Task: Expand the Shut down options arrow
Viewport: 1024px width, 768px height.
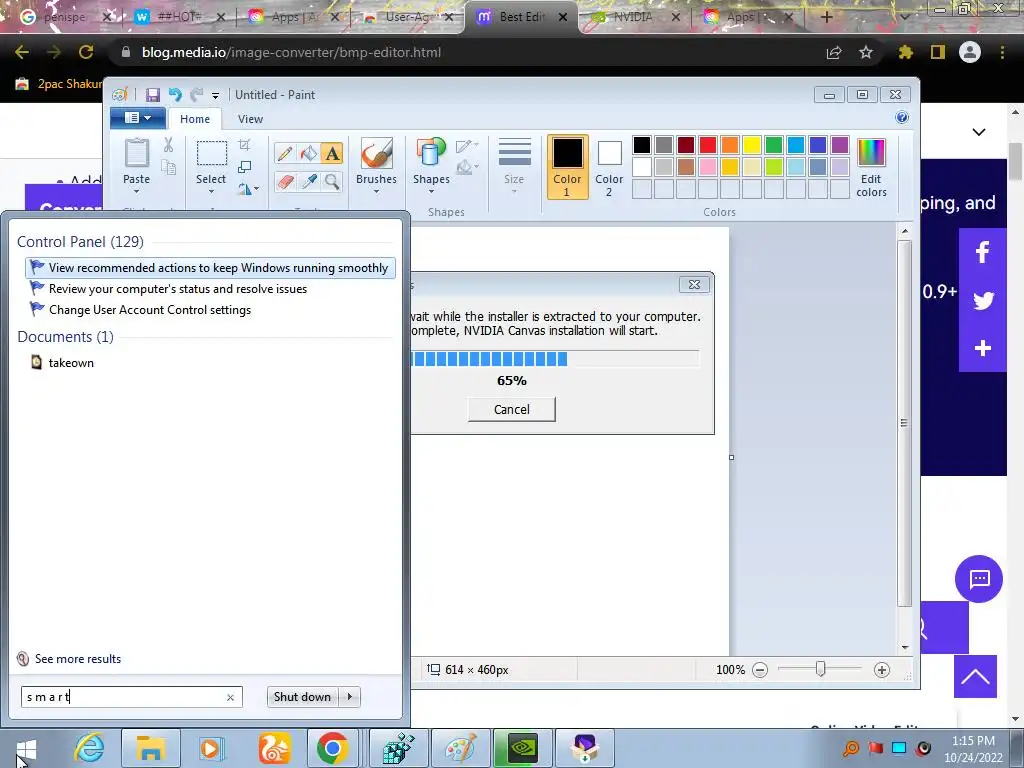Action: point(350,697)
